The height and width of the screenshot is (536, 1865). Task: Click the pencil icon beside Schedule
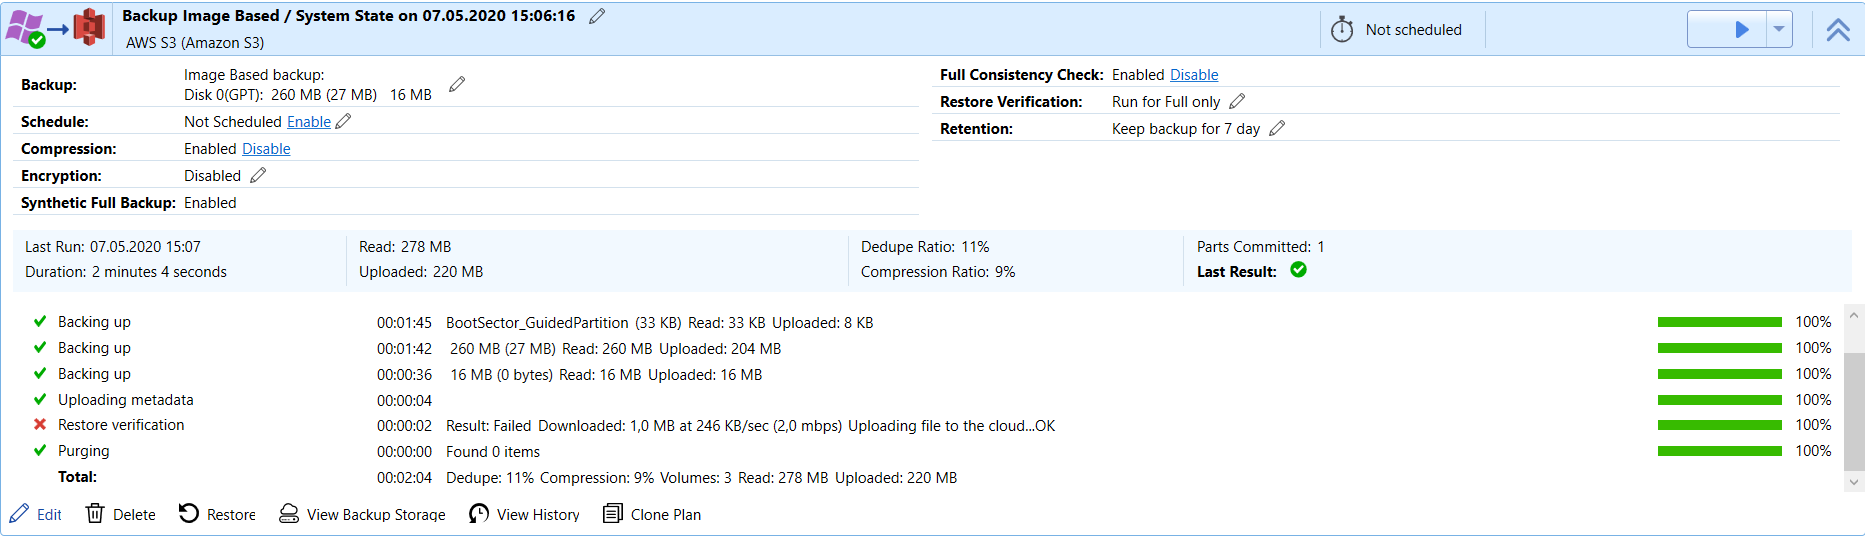(343, 121)
